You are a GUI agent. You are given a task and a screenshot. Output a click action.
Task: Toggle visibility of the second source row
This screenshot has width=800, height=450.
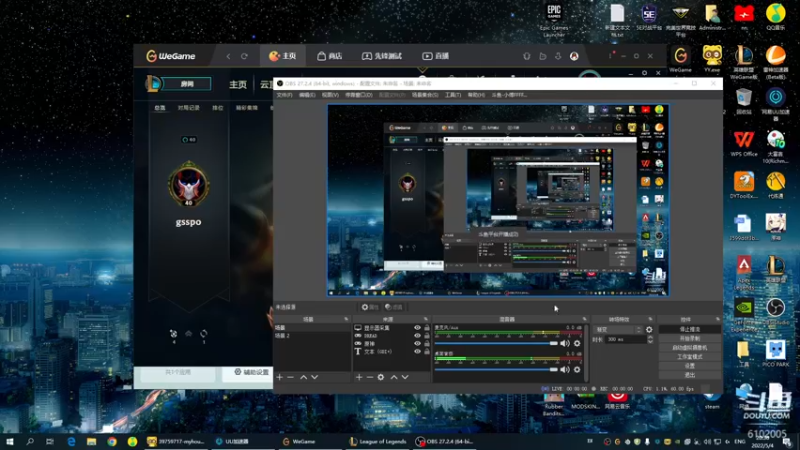(x=417, y=336)
